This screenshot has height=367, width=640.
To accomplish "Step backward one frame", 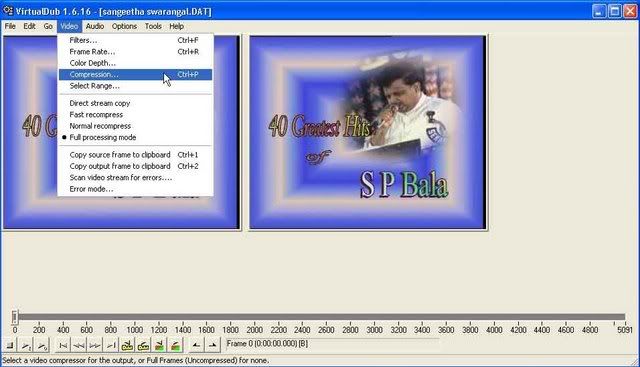I will coord(79,345).
